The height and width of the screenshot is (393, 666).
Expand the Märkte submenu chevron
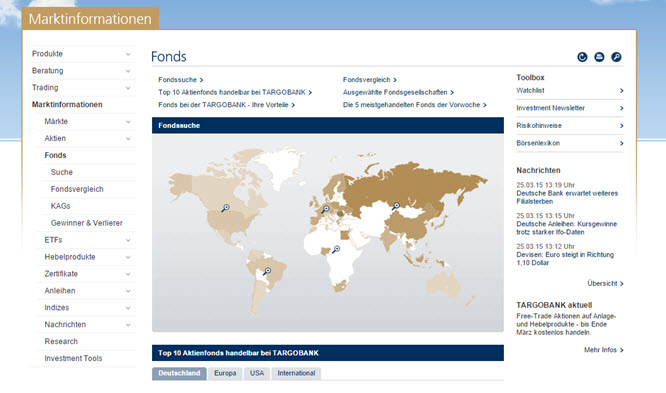(128, 122)
